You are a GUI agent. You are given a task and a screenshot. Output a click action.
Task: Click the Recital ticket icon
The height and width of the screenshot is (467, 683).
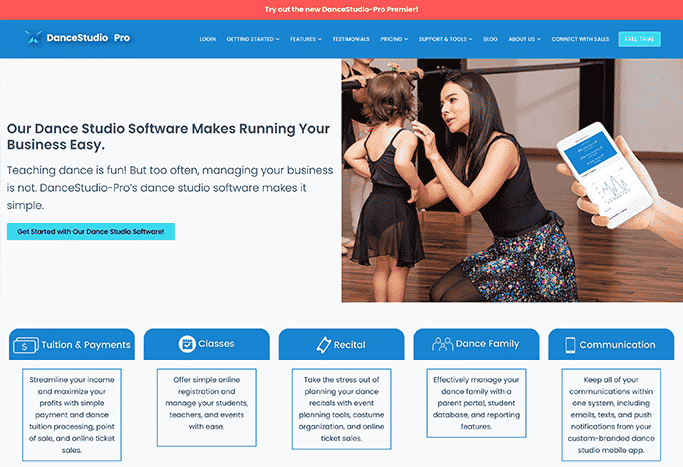click(x=324, y=345)
